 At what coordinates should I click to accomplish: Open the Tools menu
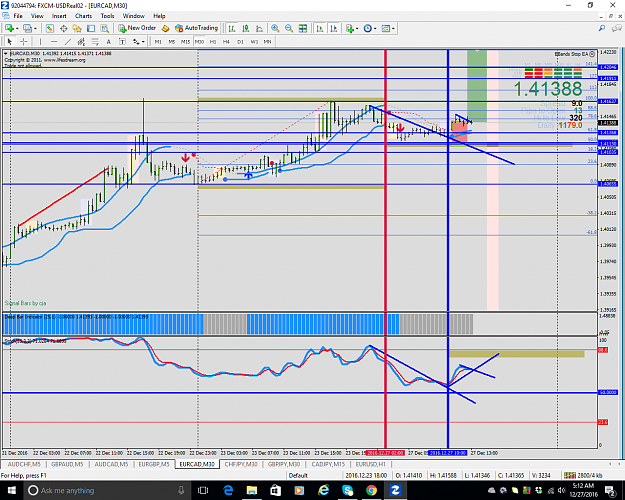(x=107, y=16)
